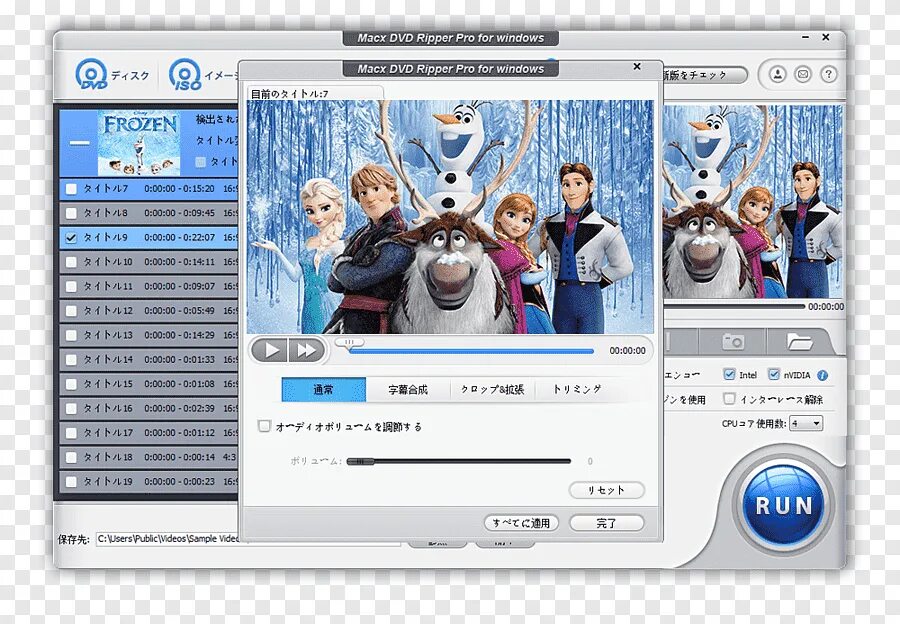
Task: Open the user account icon
Action: (777, 74)
